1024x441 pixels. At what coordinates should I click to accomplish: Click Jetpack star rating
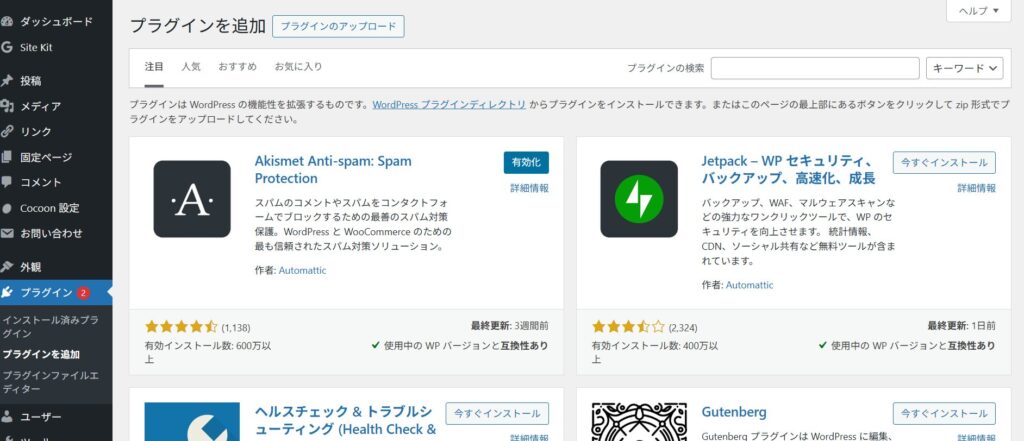[x=628, y=327]
